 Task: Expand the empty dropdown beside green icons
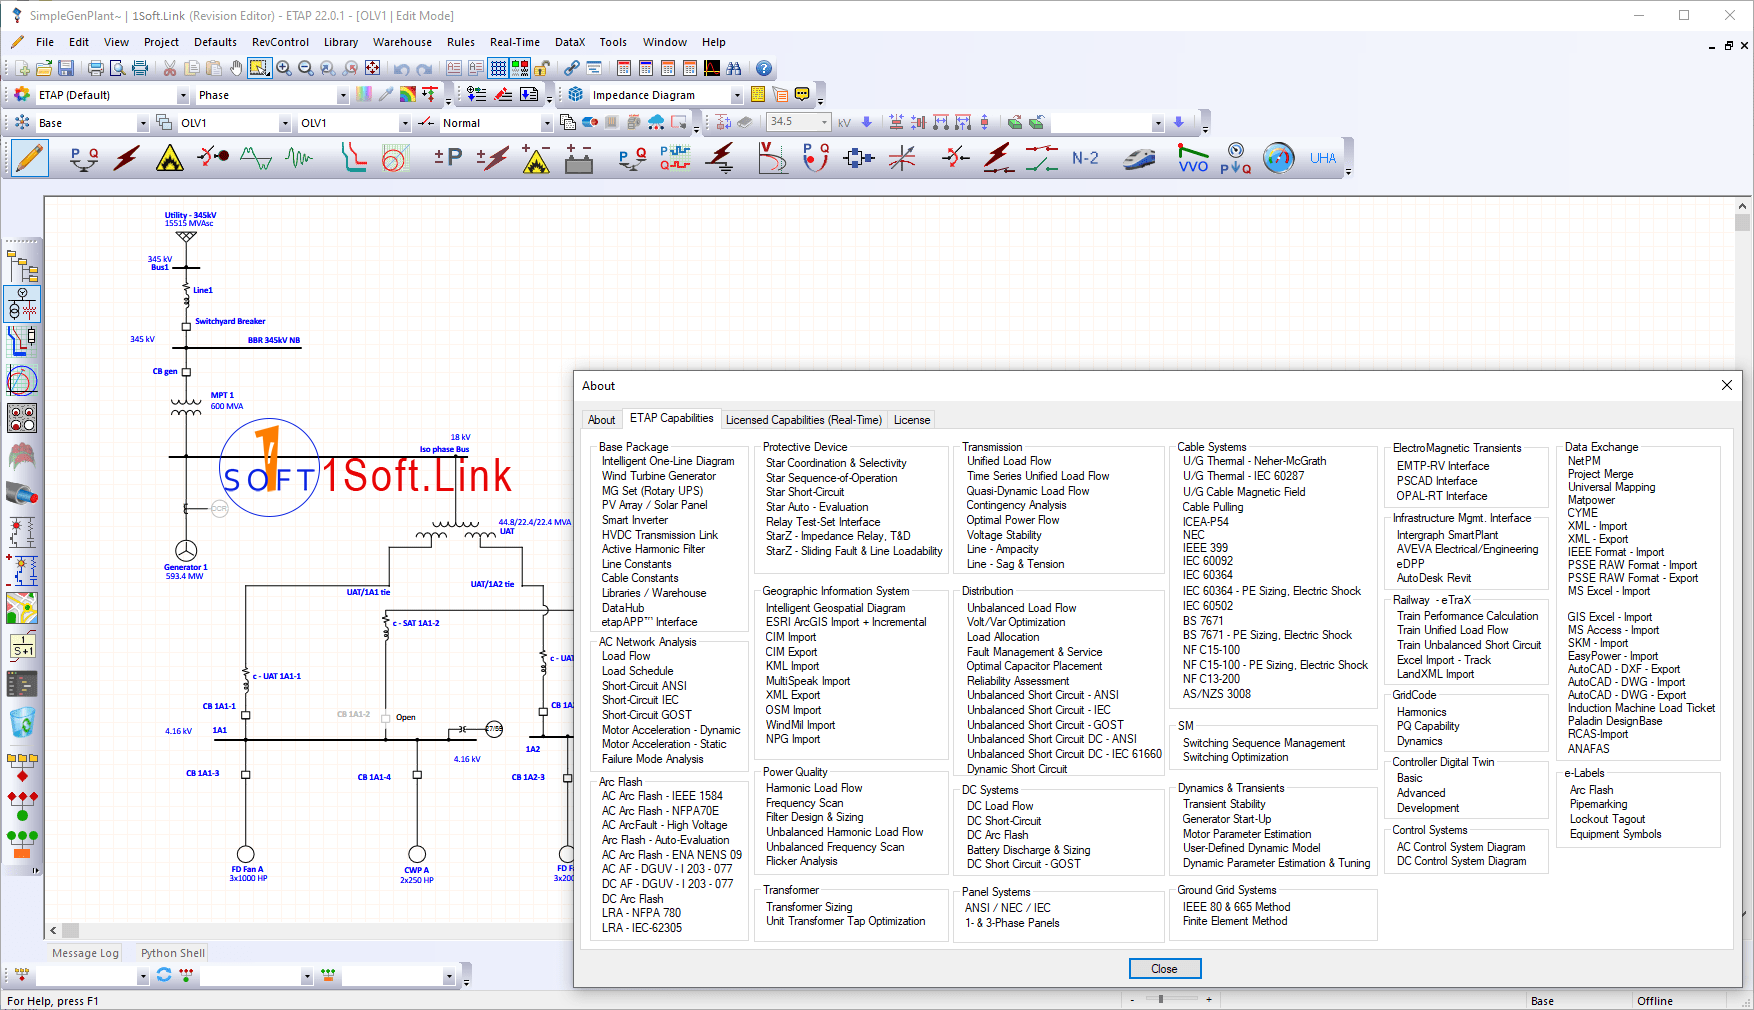(1158, 124)
